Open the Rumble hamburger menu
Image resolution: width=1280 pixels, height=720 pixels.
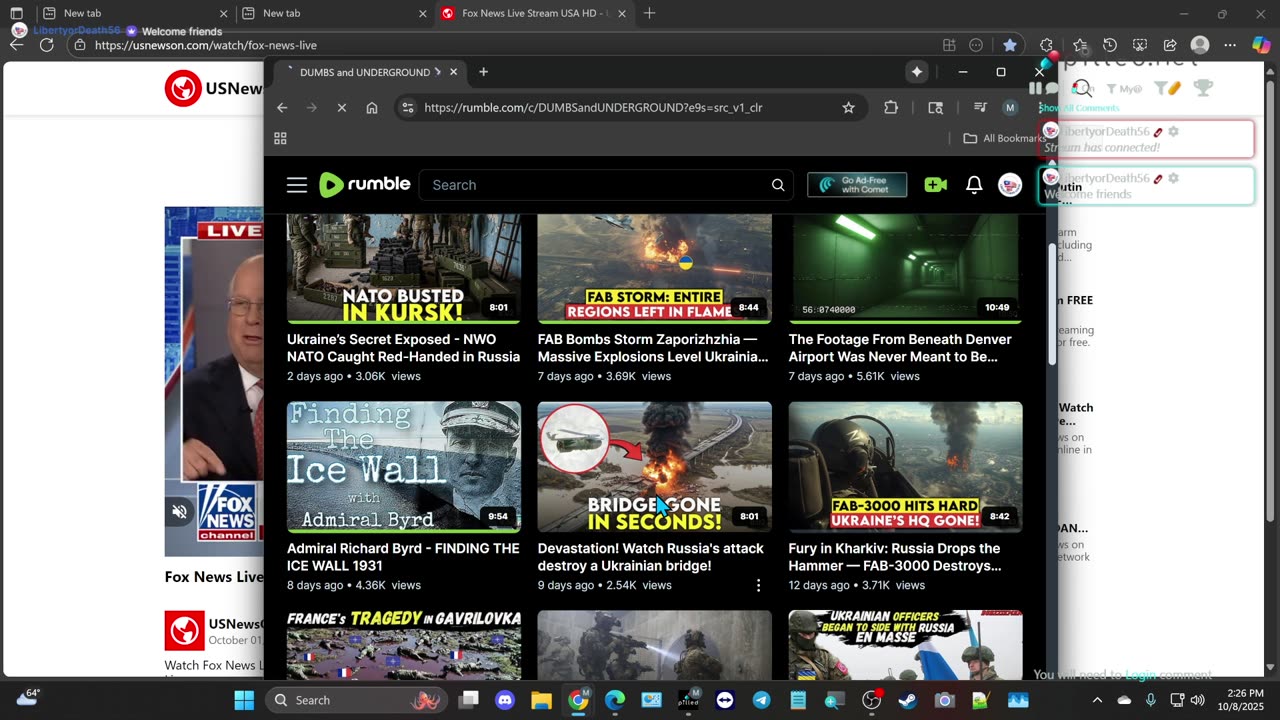click(296, 185)
